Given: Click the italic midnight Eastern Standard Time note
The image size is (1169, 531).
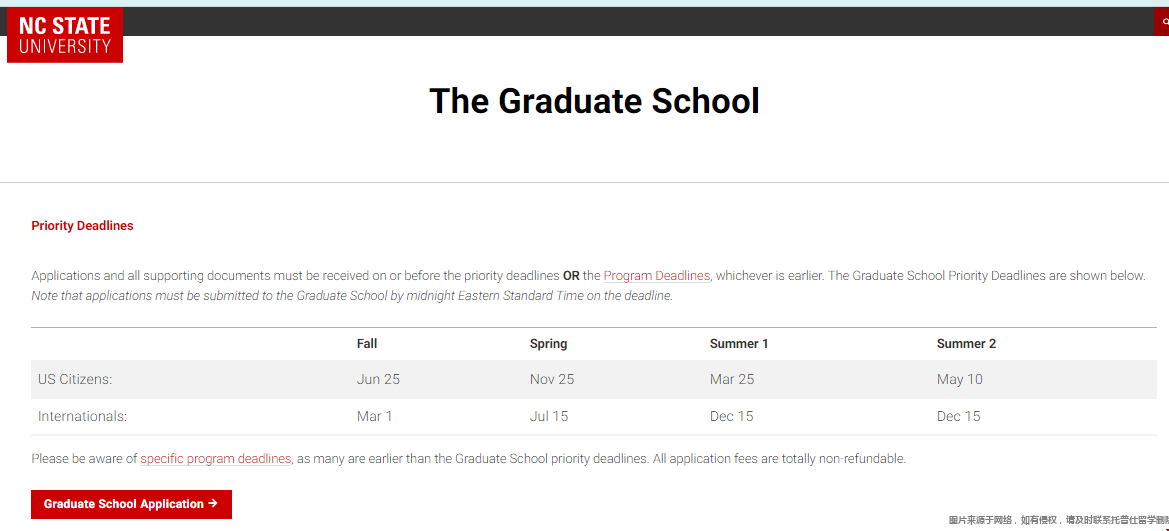Looking at the screenshot, I should [x=352, y=296].
